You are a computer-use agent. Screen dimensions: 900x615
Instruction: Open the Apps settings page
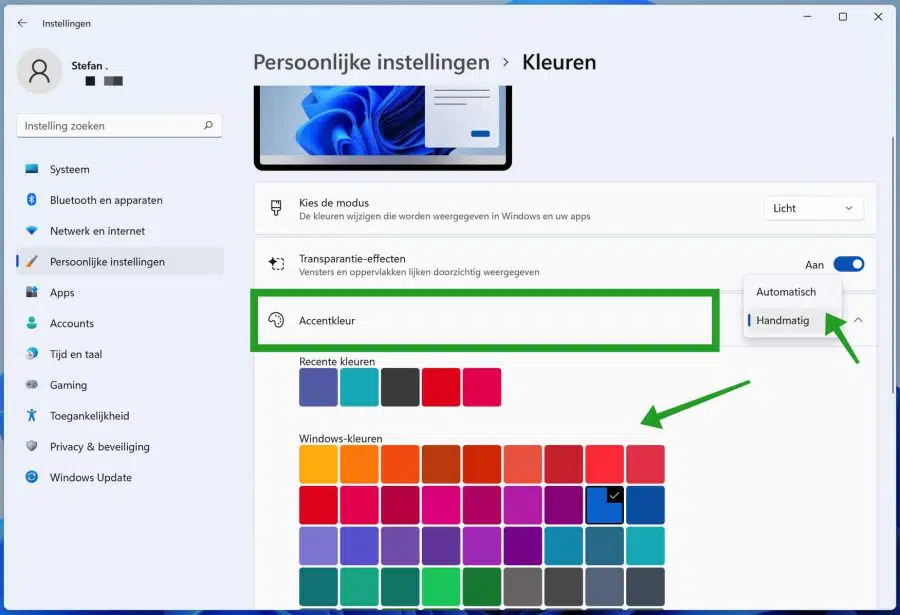(x=119, y=292)
